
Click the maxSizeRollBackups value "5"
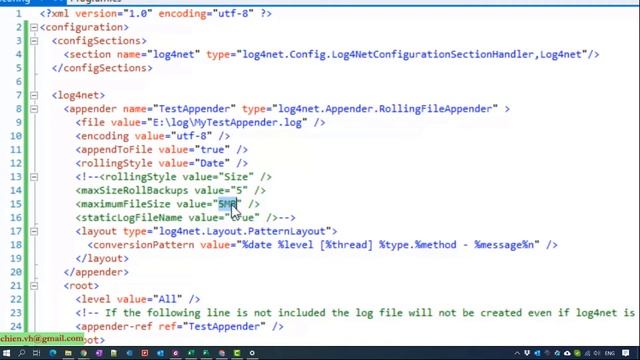point(239,191)
